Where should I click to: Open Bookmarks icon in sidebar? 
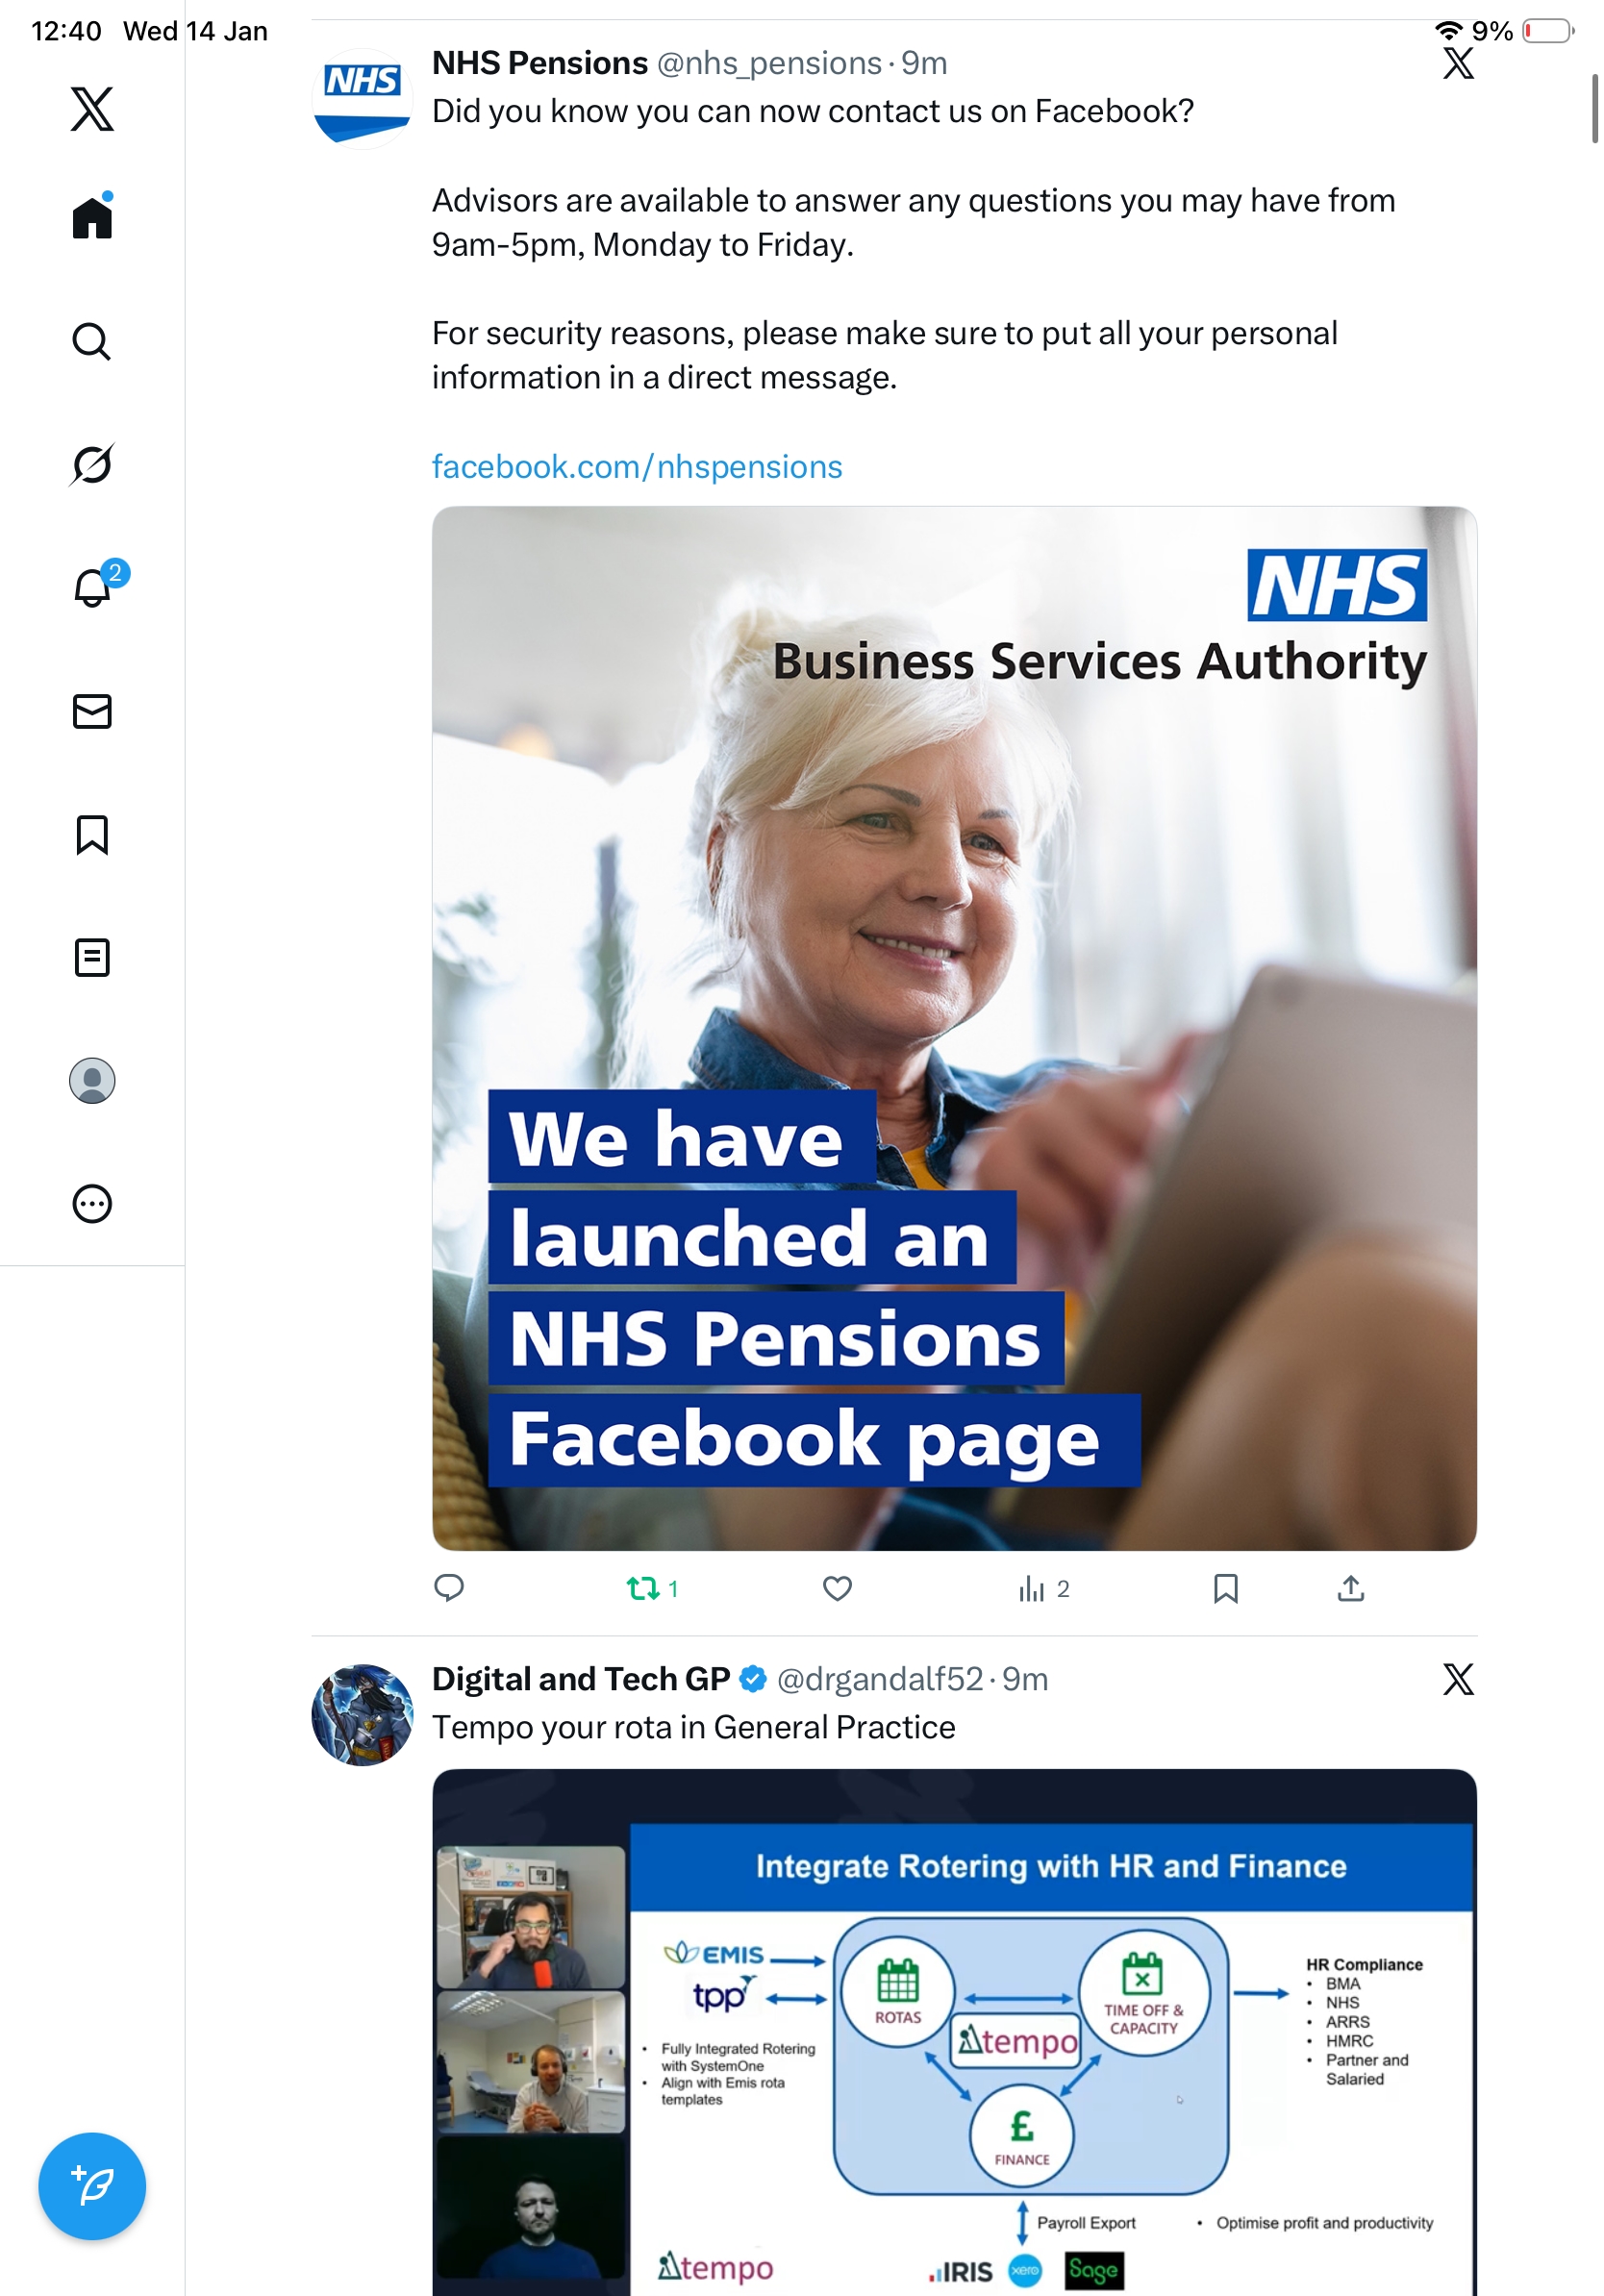pos(92,834)
